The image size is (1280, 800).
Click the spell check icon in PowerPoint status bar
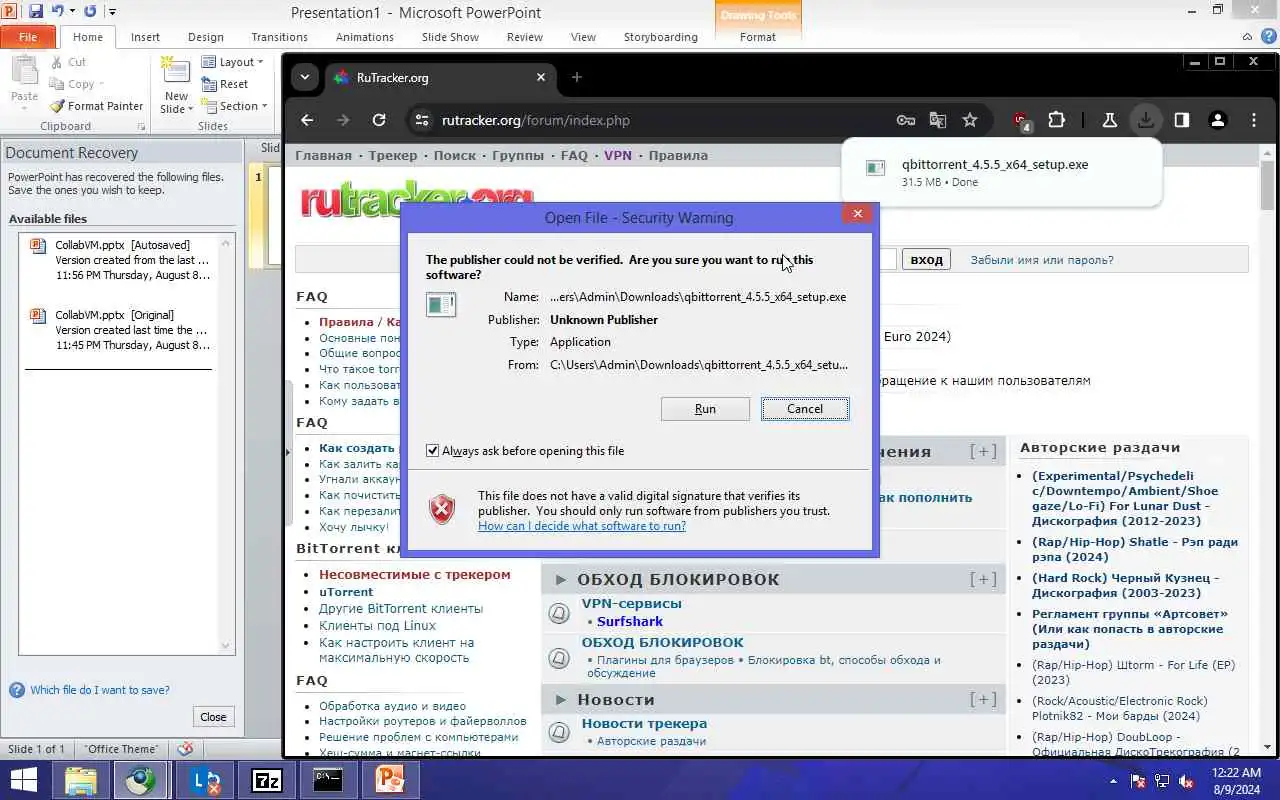(185, 749)
